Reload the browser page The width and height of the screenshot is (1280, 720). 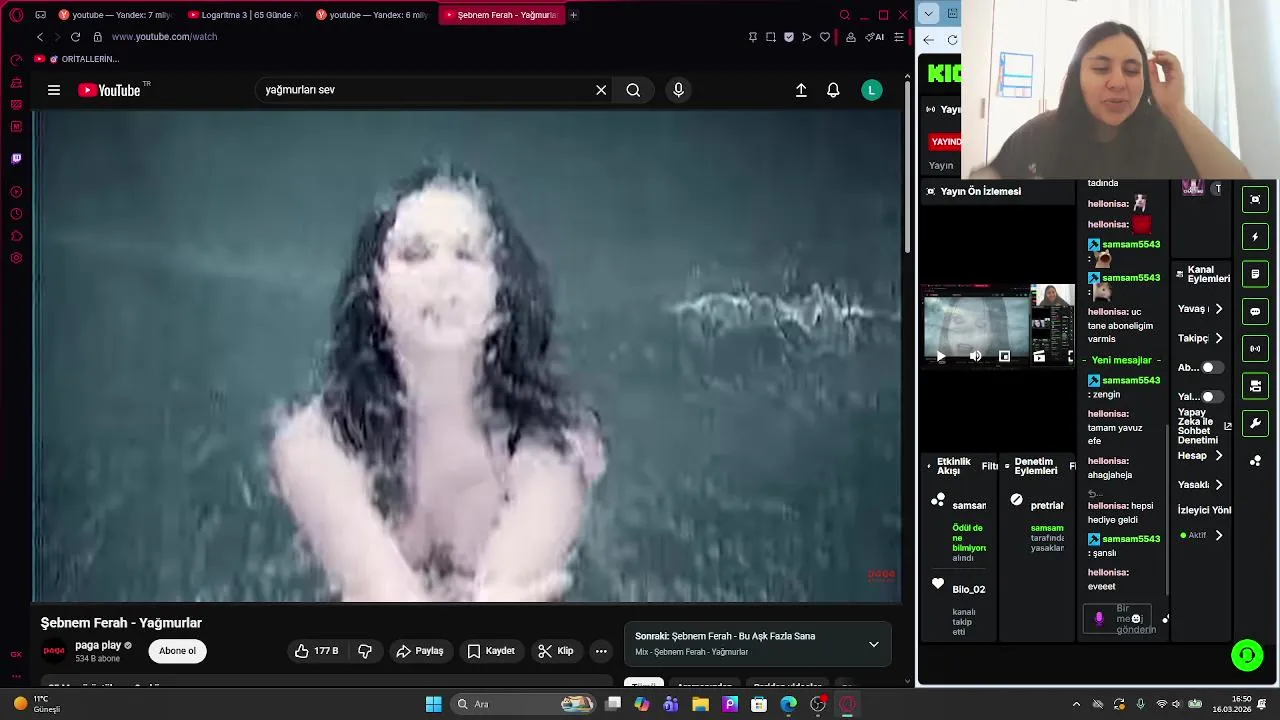(75, 37)
